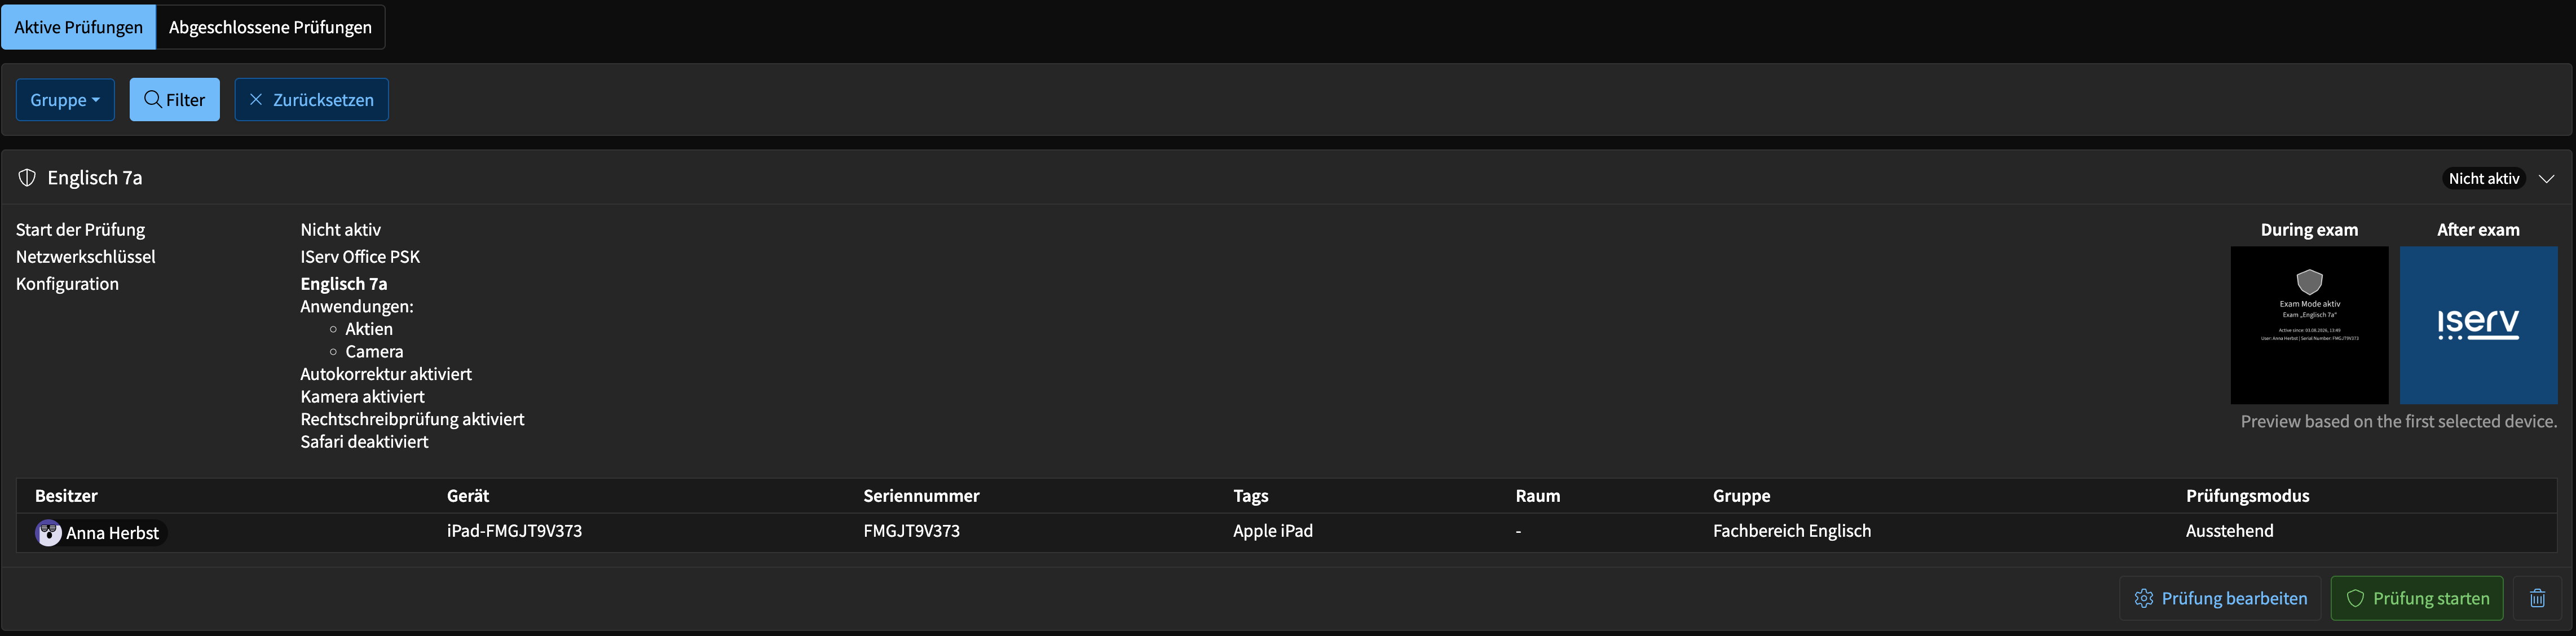
Task: Click the Prüfung starten button
Action: point(2417,598)
